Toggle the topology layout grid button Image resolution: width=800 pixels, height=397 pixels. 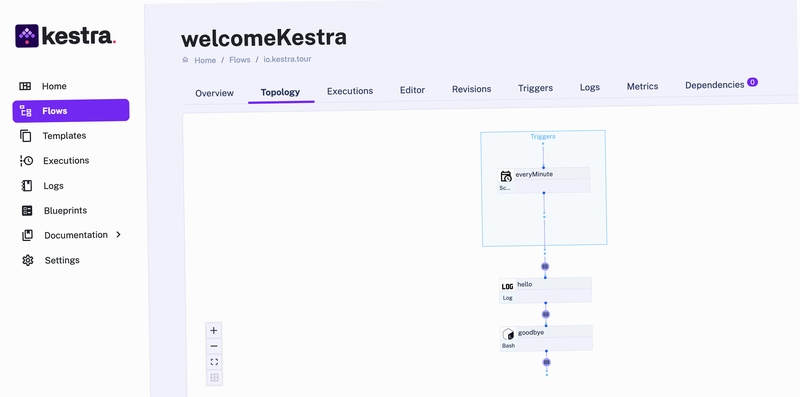point(214,378)
